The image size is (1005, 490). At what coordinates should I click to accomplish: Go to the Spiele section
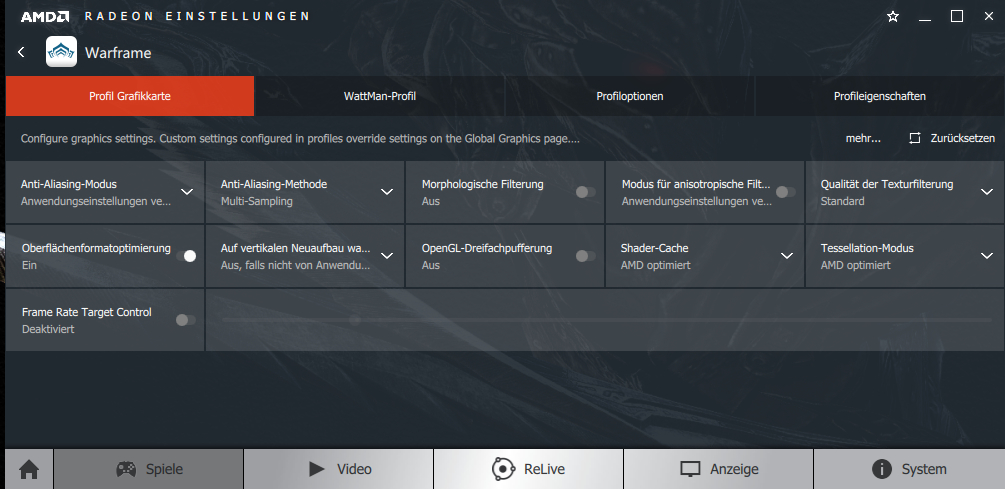[x=149, y=469]
